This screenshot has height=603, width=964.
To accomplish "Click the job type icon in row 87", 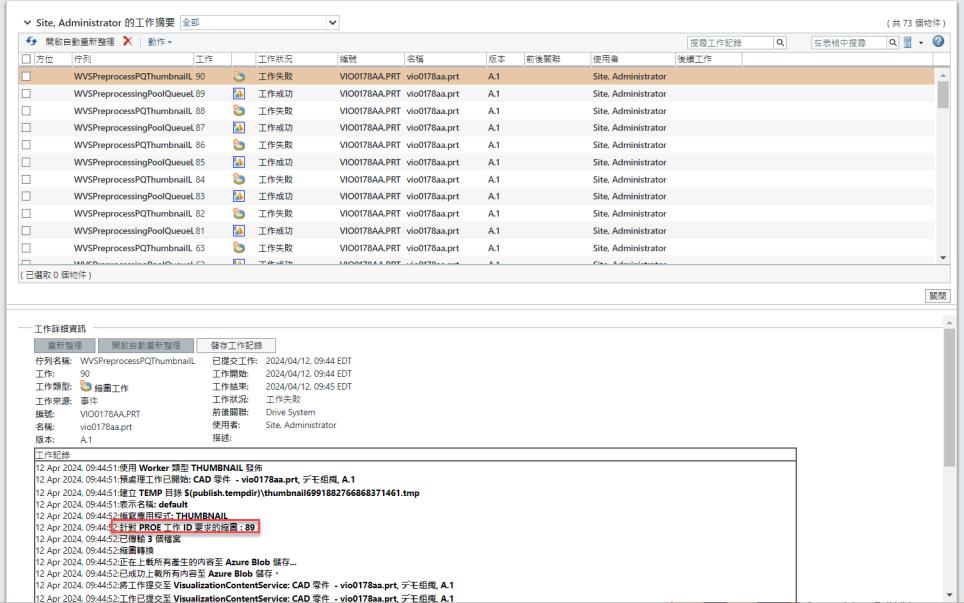I will (x=239, y=127).
